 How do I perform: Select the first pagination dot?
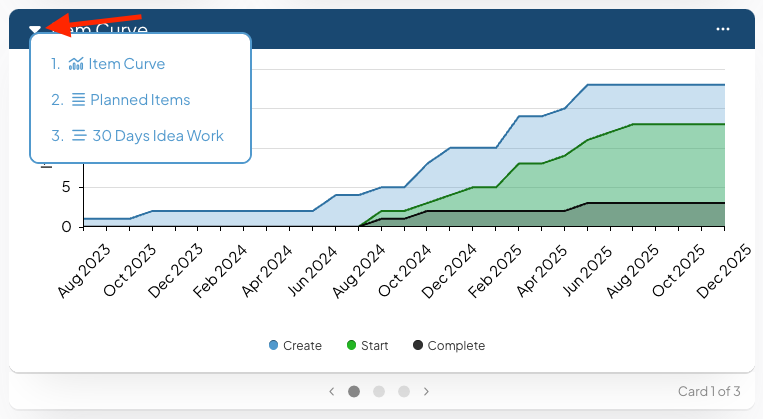[354, 391]
